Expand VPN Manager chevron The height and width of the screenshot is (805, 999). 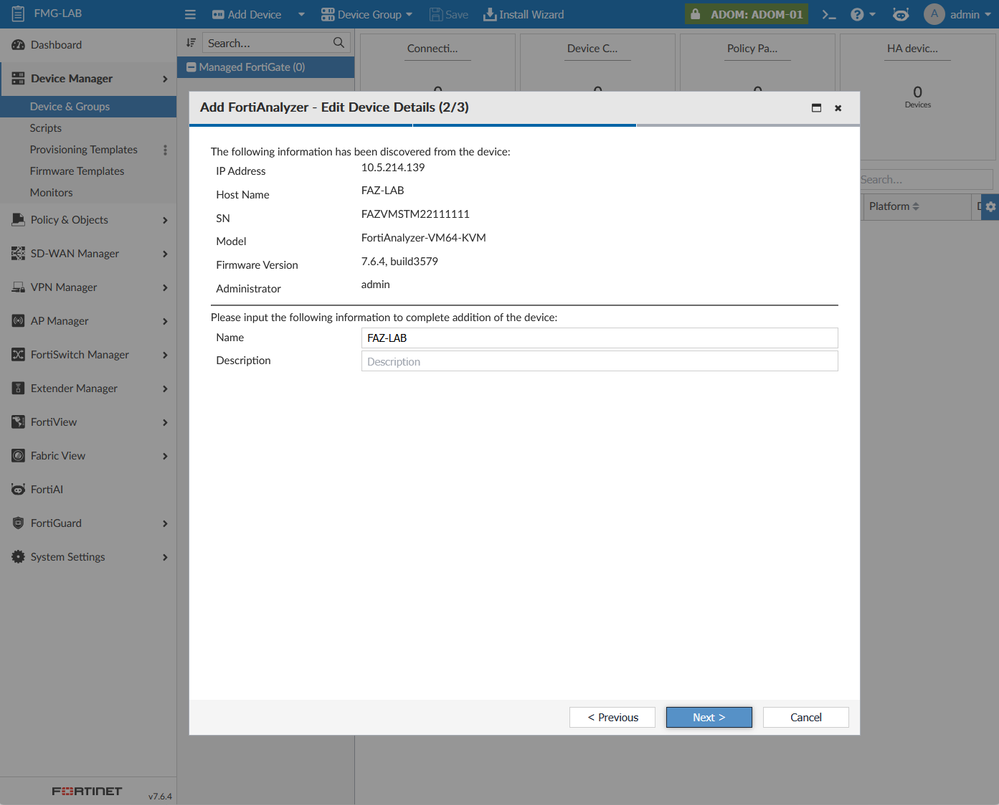click(x=165, y=288)
